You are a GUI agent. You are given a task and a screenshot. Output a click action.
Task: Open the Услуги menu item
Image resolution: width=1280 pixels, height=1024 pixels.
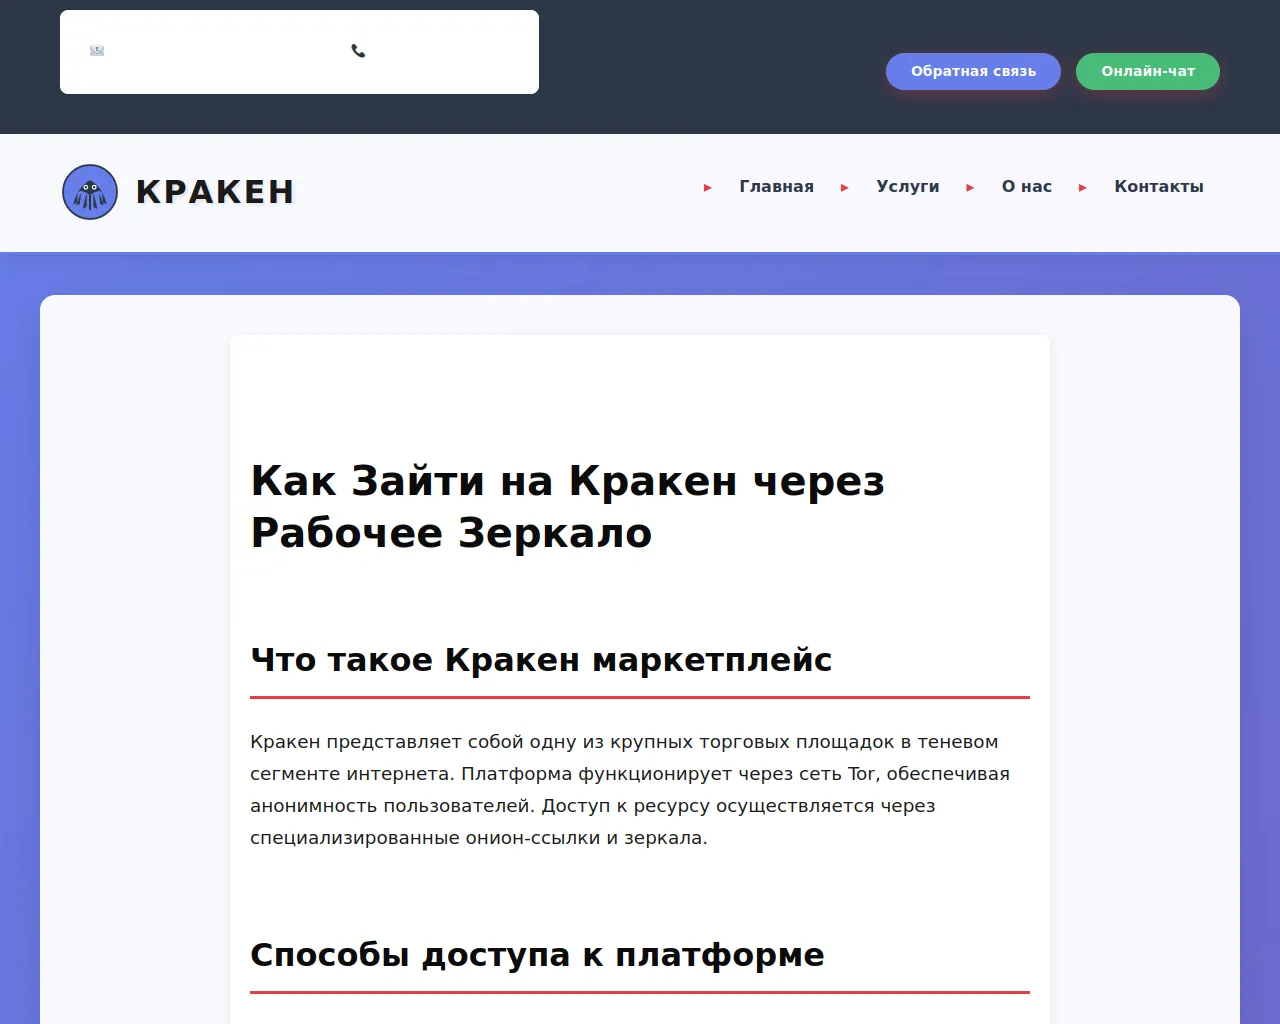[x=907, y=187]
